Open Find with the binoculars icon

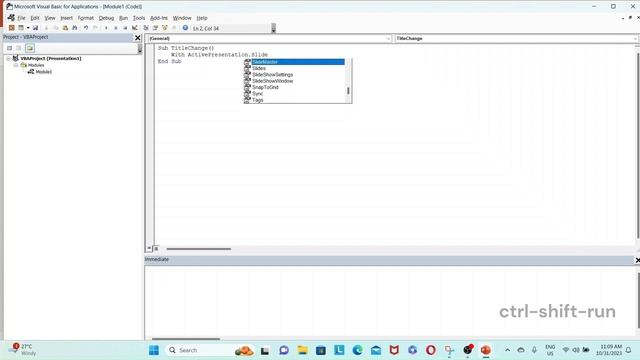75,28
